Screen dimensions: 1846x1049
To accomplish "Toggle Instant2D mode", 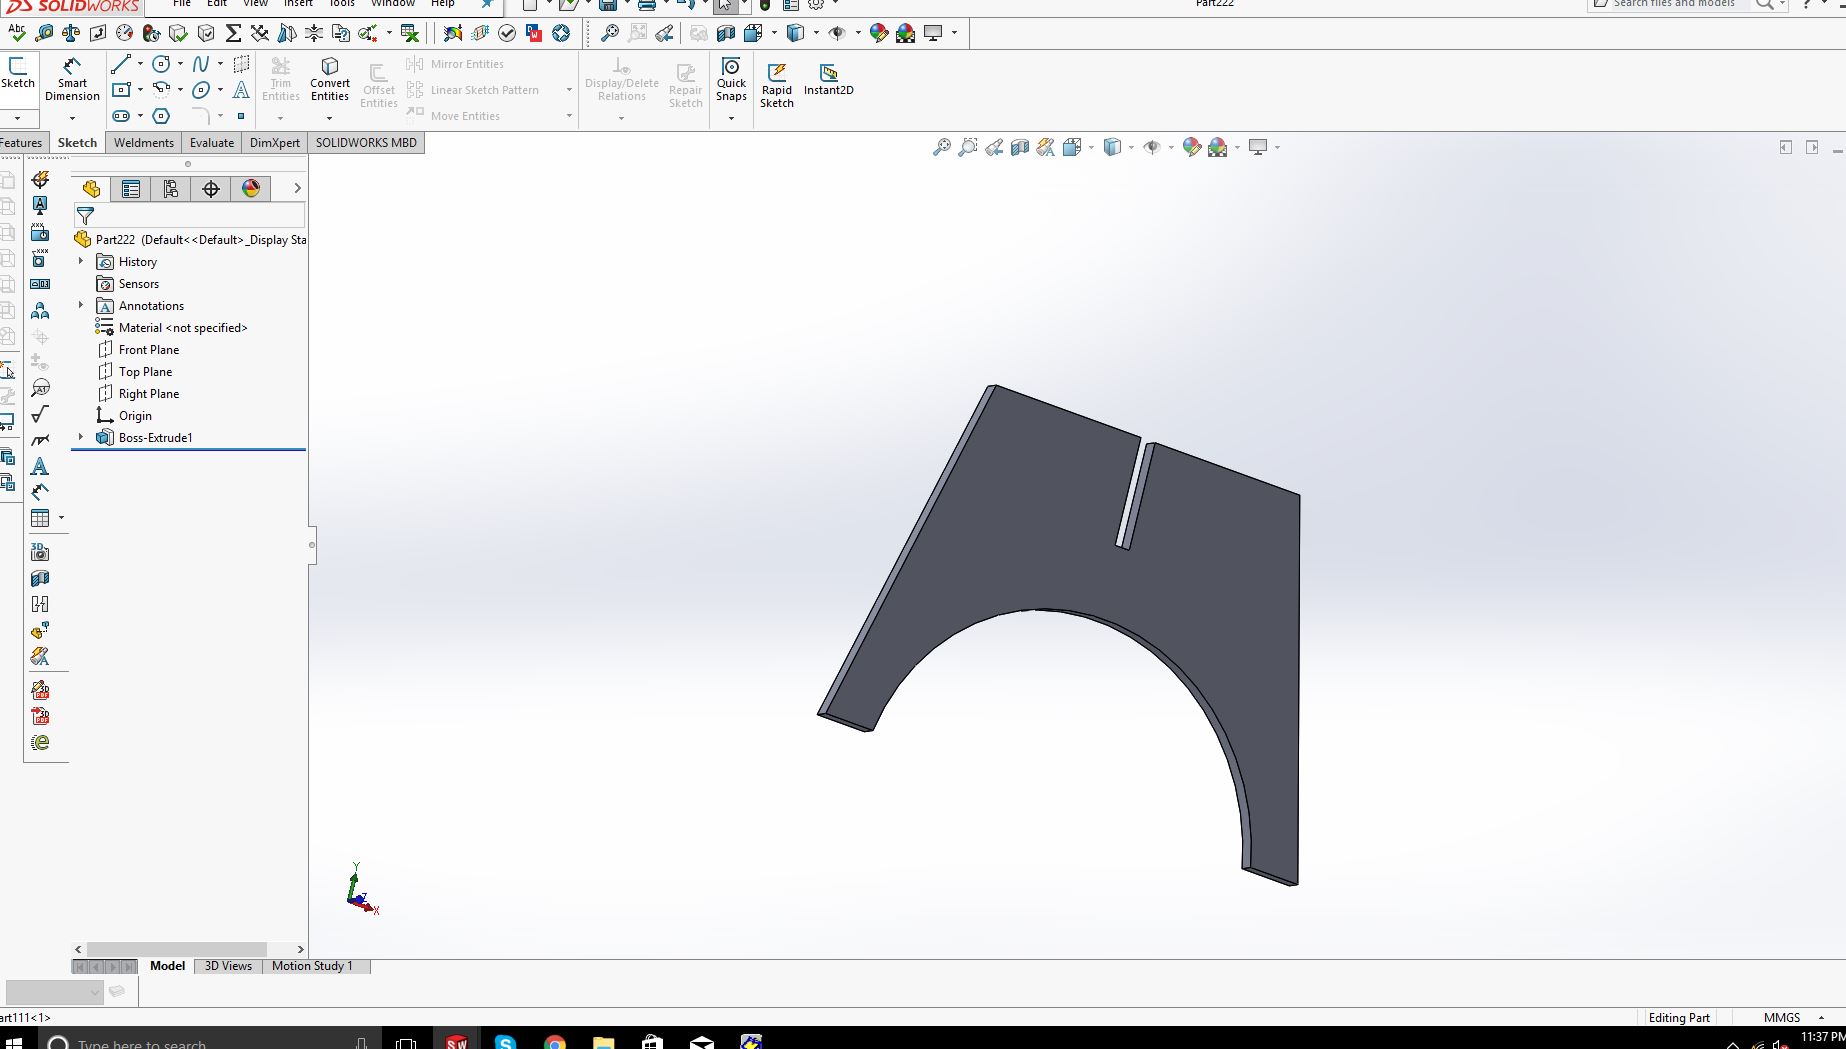I will [x=829, y=78].
